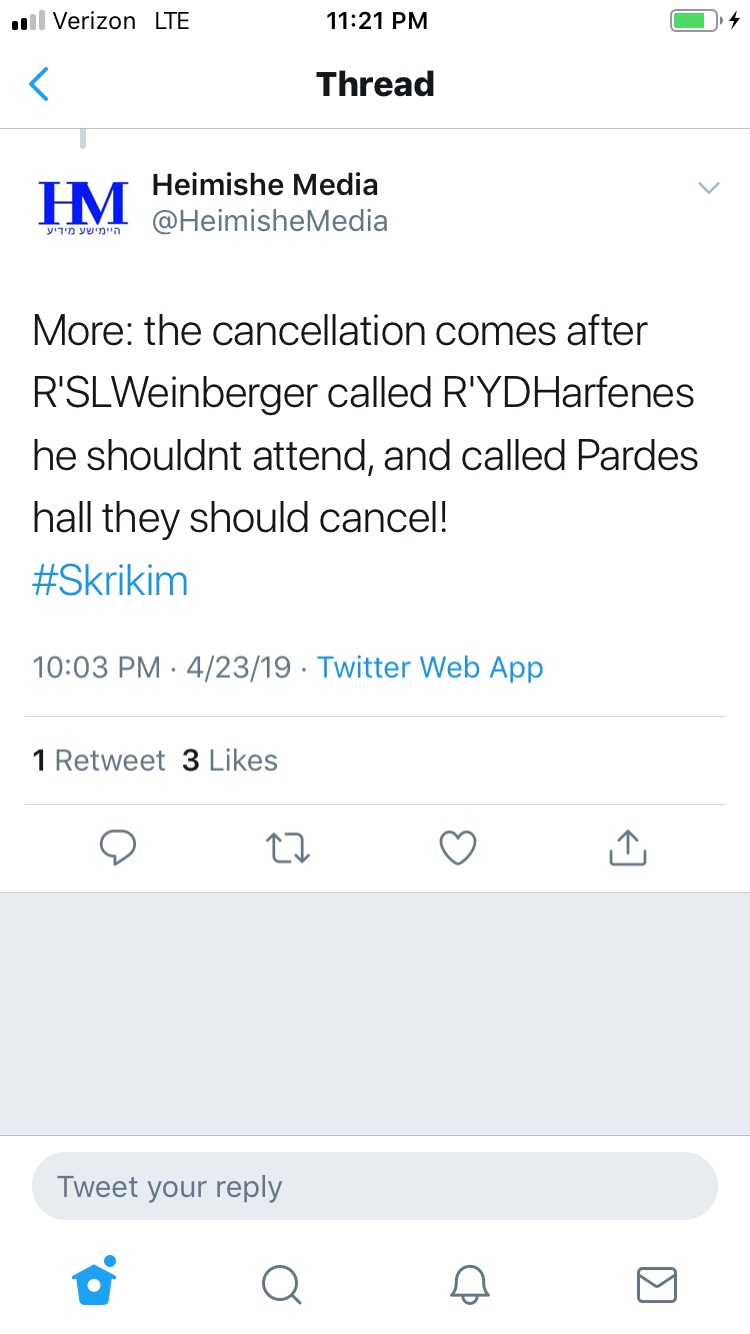The width and height of the screenshot is (750, 1334).
Task: Tap the battery icon in status bar
Action: click(693, 21)
